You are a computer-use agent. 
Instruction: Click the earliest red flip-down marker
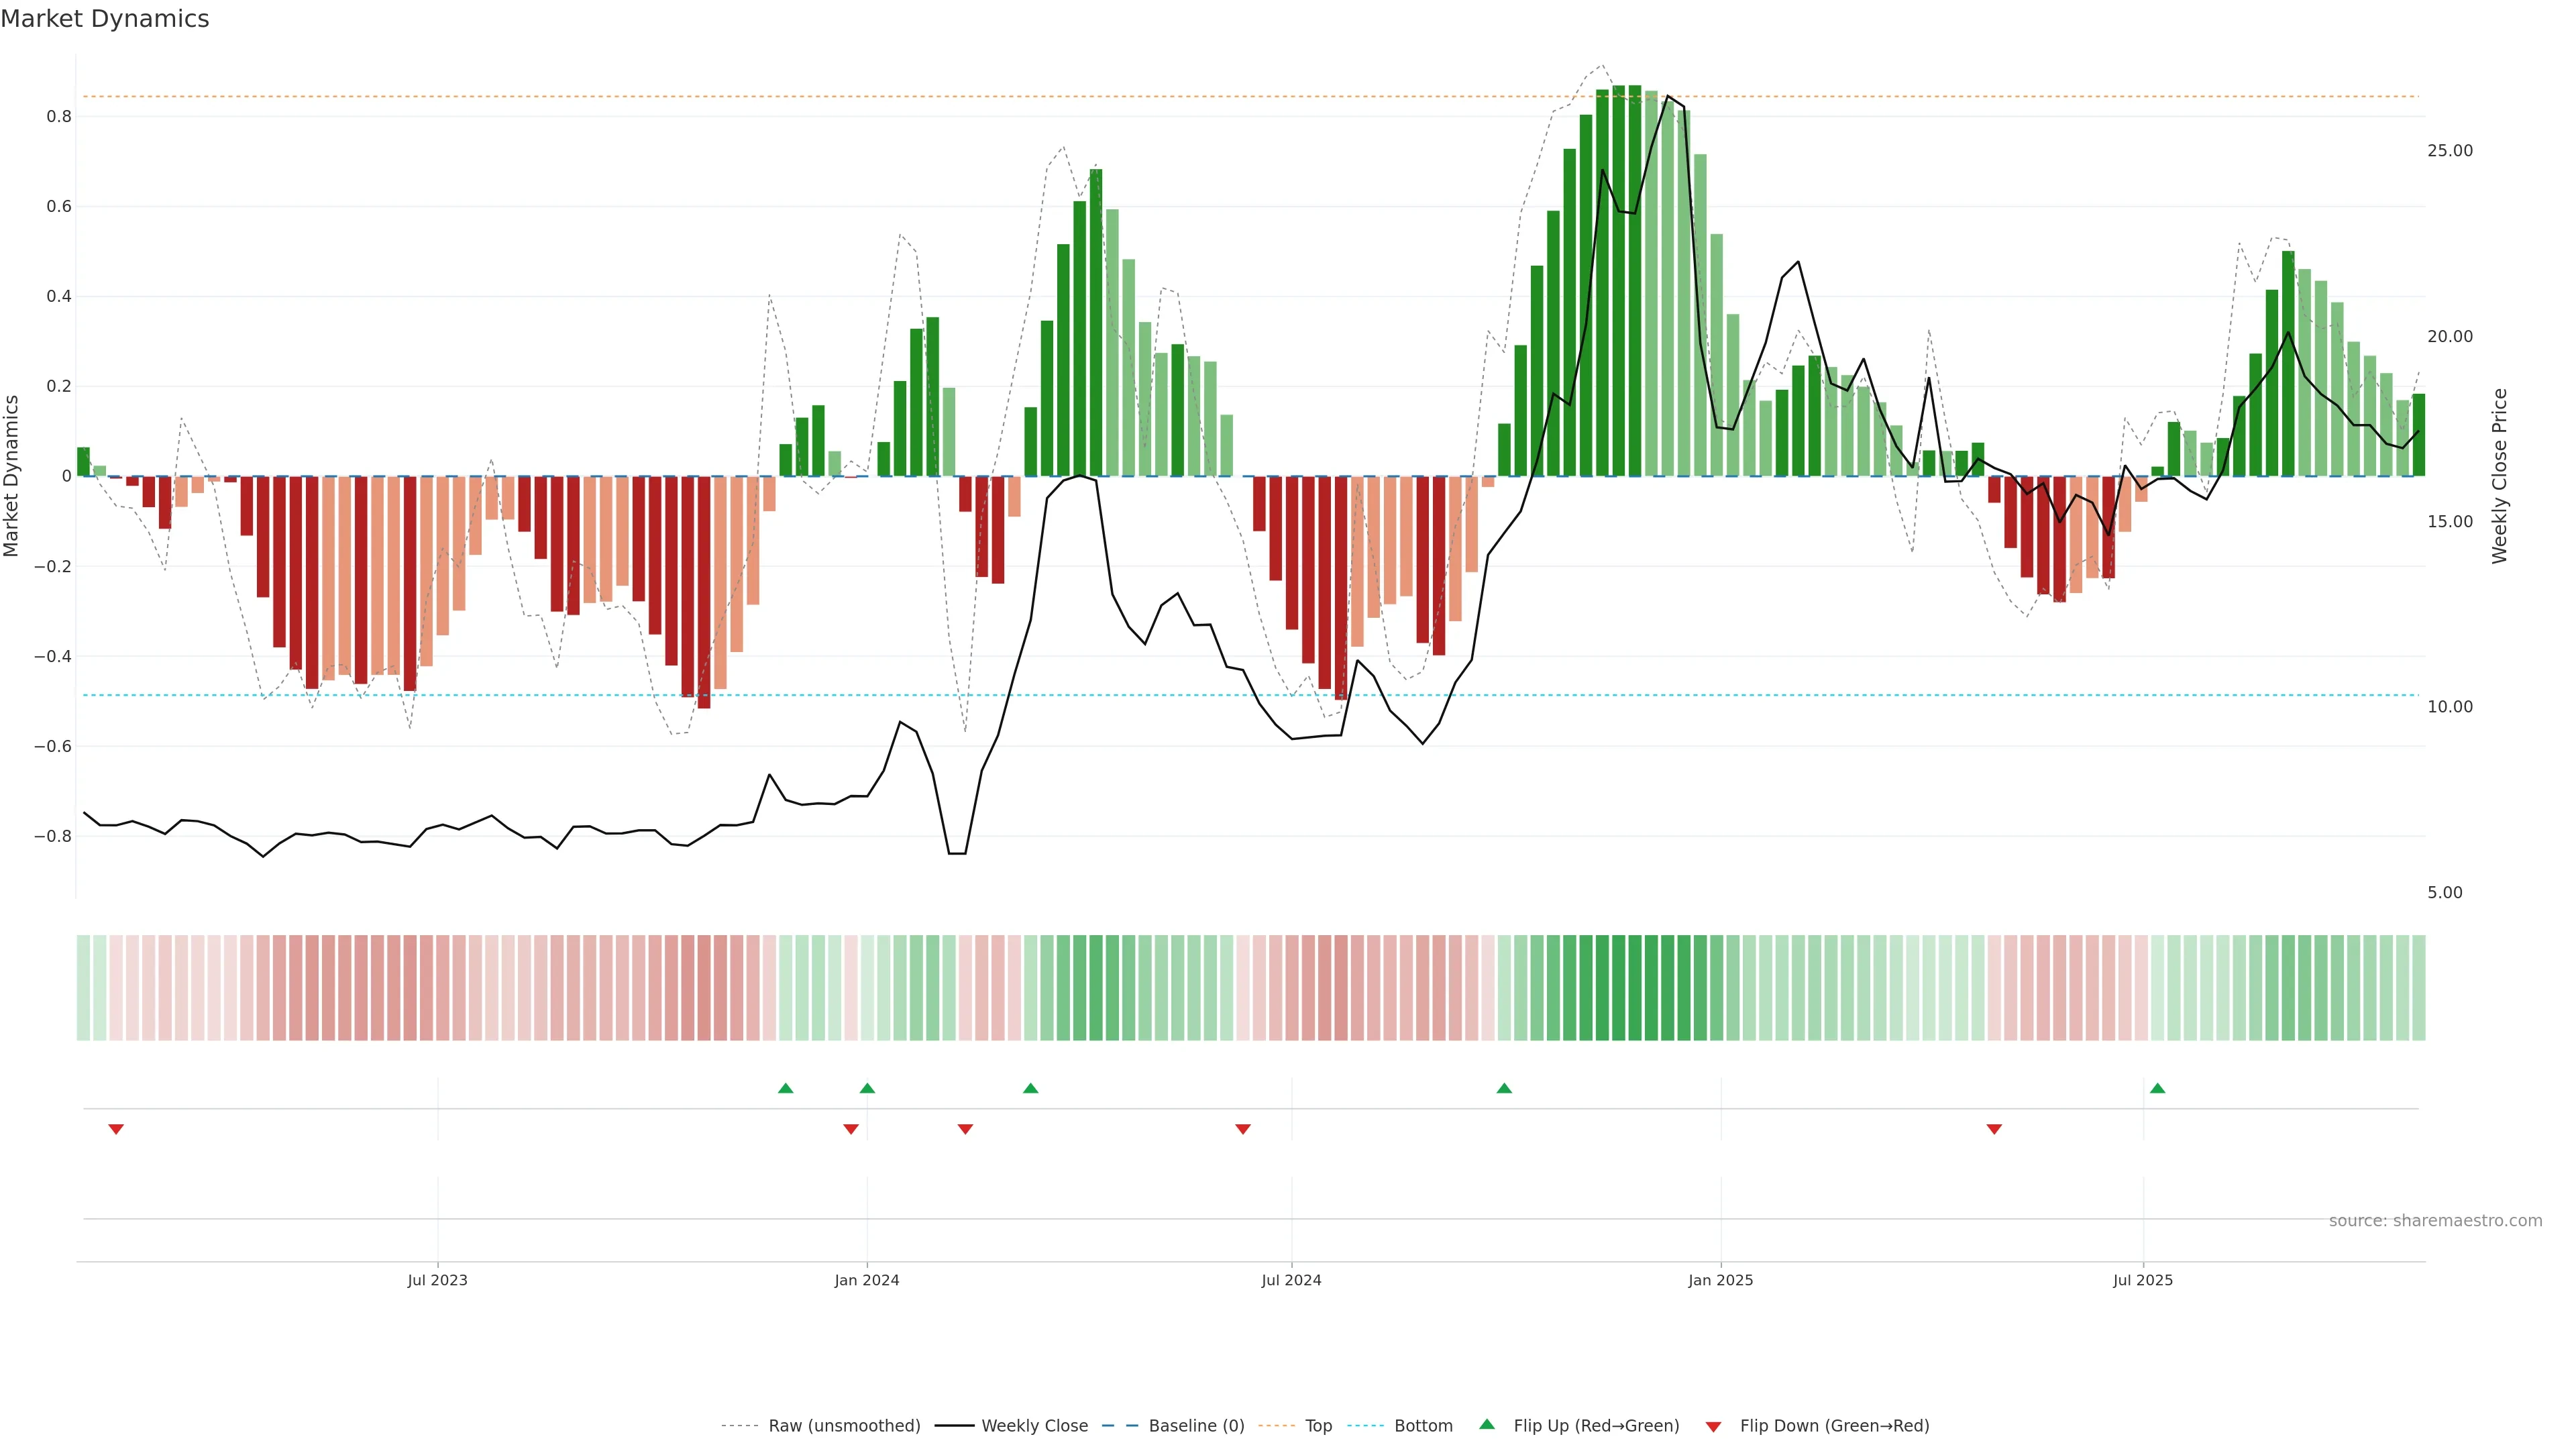(116, 1129)
